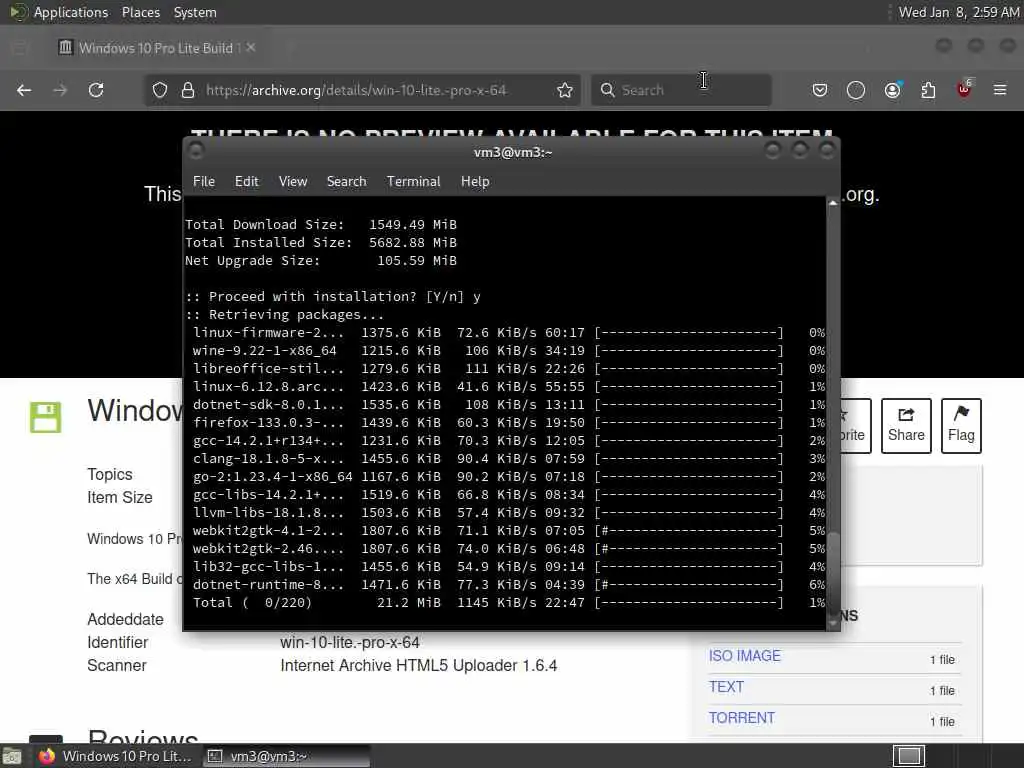Open the extensions puzzle icon

[x=928, y=90]
